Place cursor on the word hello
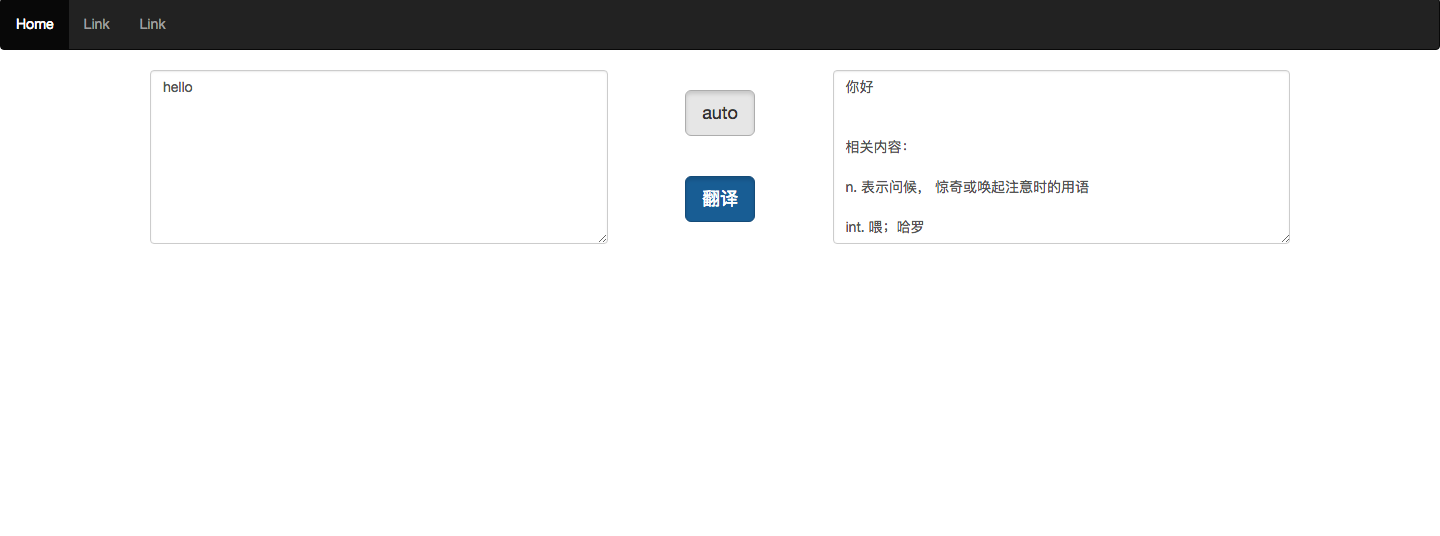The width and height of the screenshot is (1440, 536). tap(177, 88)
